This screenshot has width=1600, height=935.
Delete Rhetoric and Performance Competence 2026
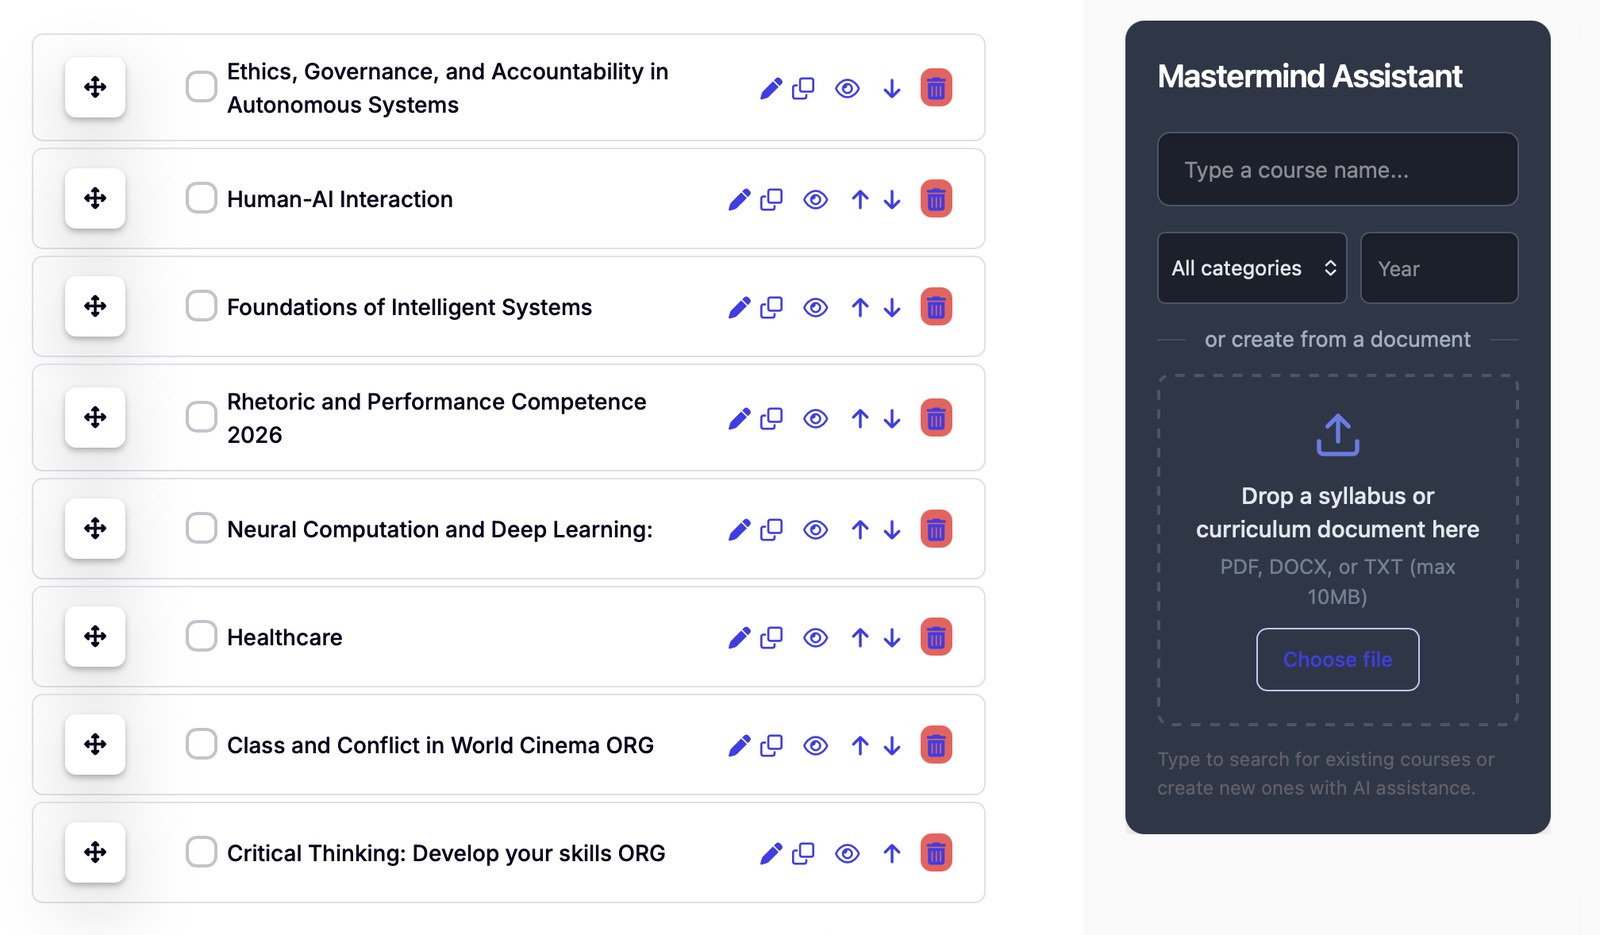(936, 418)
